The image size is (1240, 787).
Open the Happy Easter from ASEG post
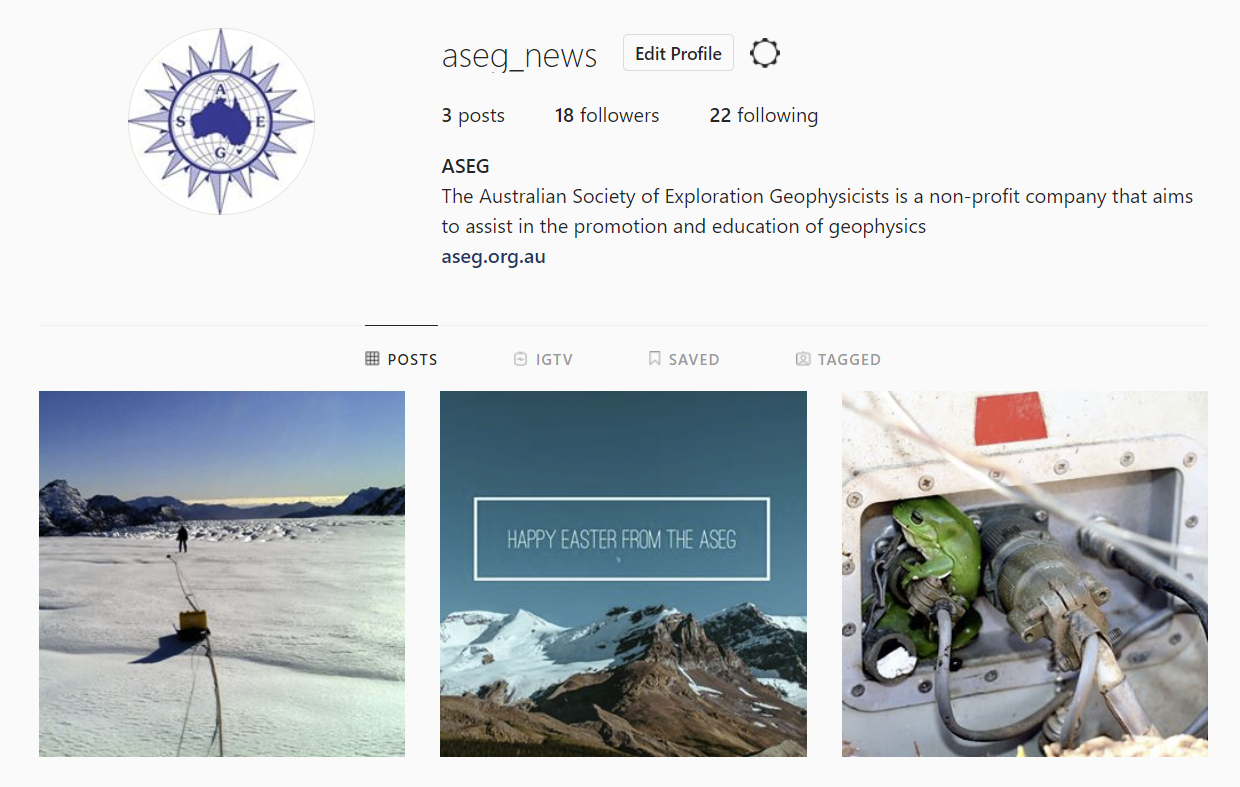coord(623,573)
